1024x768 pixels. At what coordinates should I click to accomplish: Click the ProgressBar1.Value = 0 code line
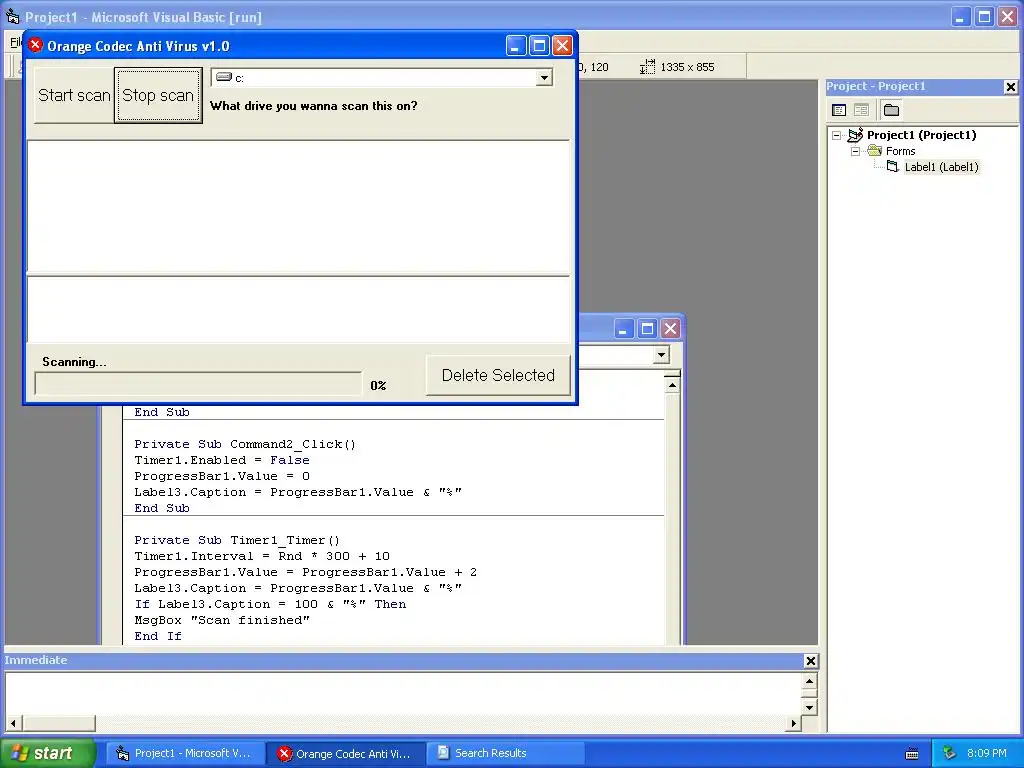(222, 476)
